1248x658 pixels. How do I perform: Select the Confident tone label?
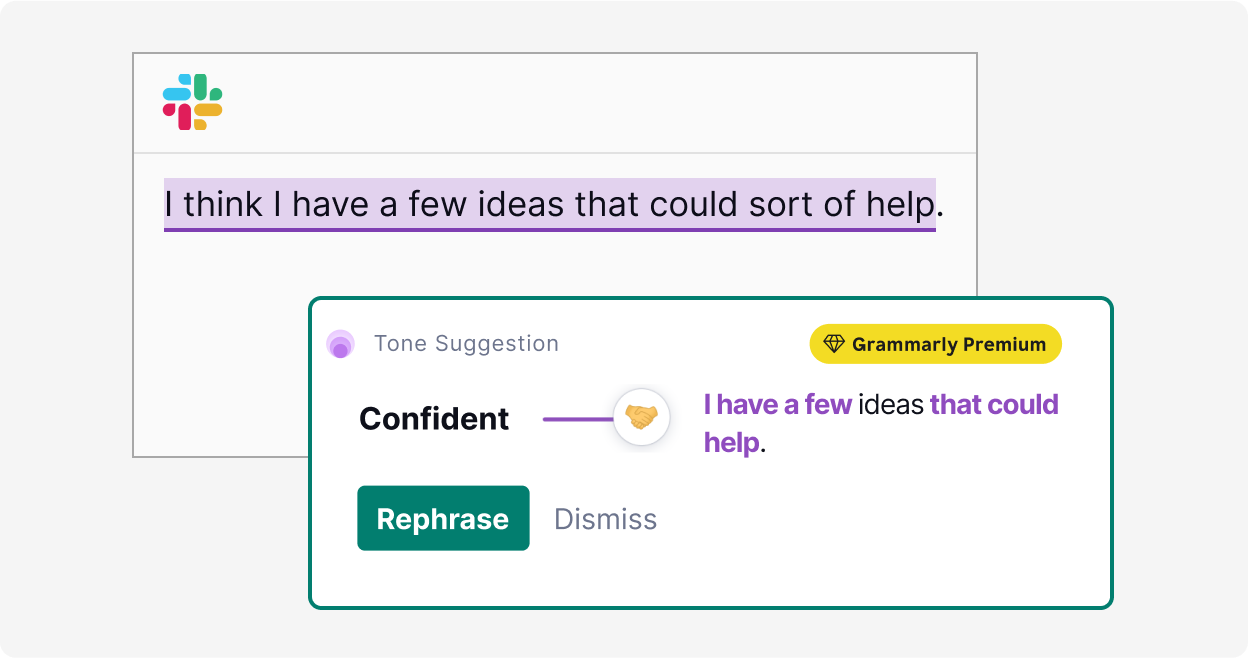coord(434,418)
